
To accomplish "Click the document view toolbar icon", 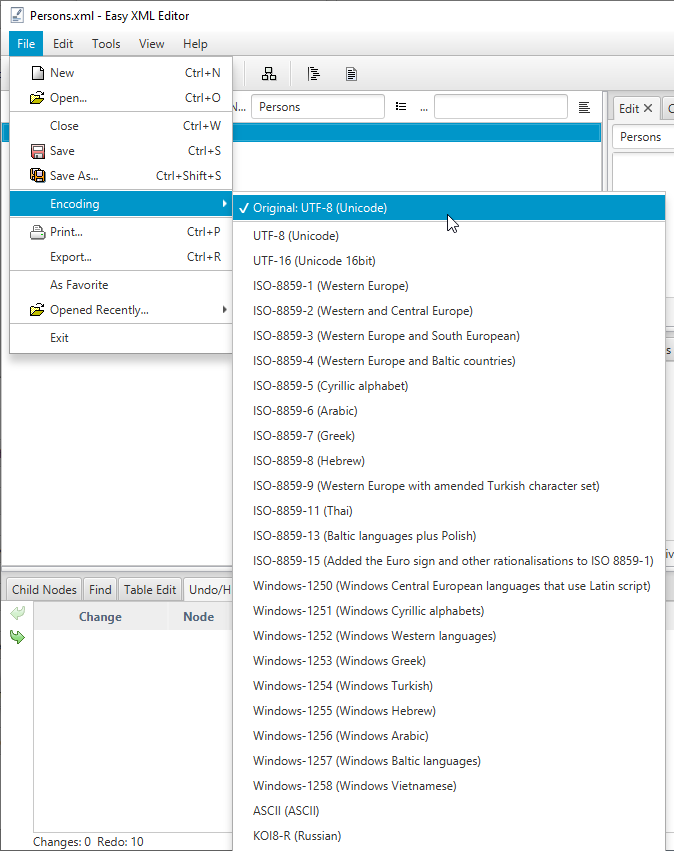I will 351,74.
